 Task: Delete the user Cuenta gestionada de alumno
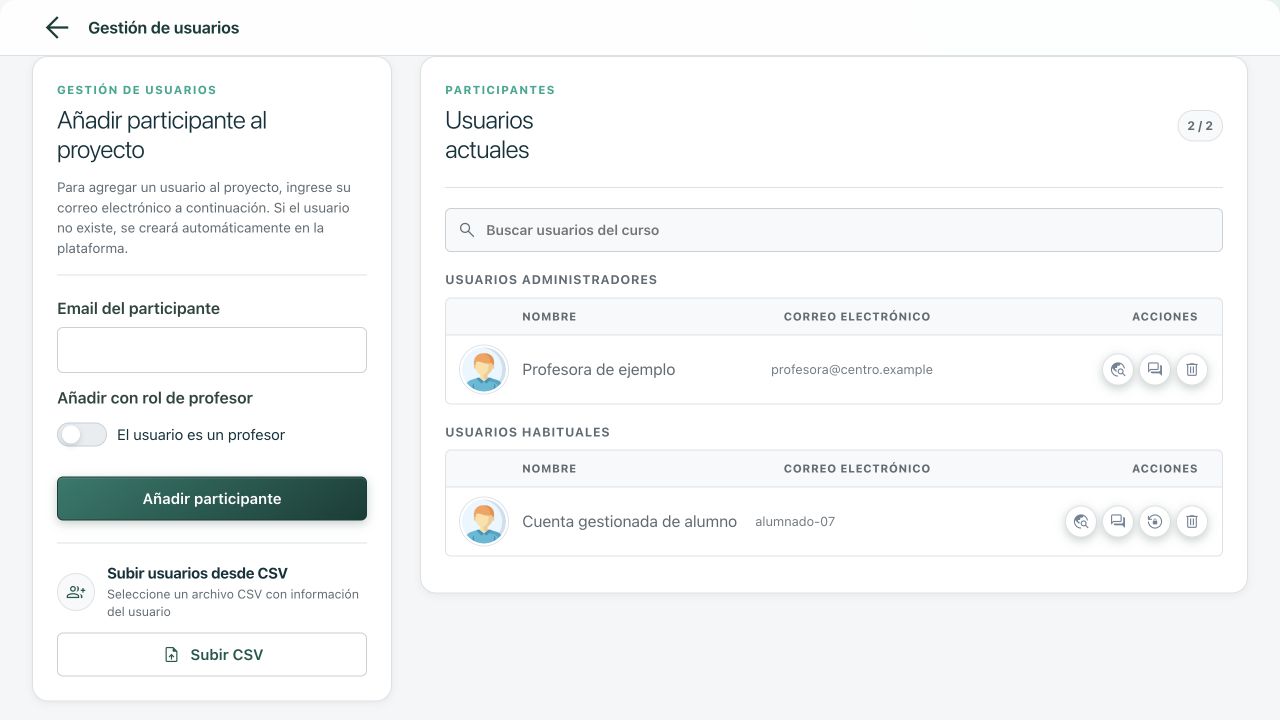[1192, 522]
